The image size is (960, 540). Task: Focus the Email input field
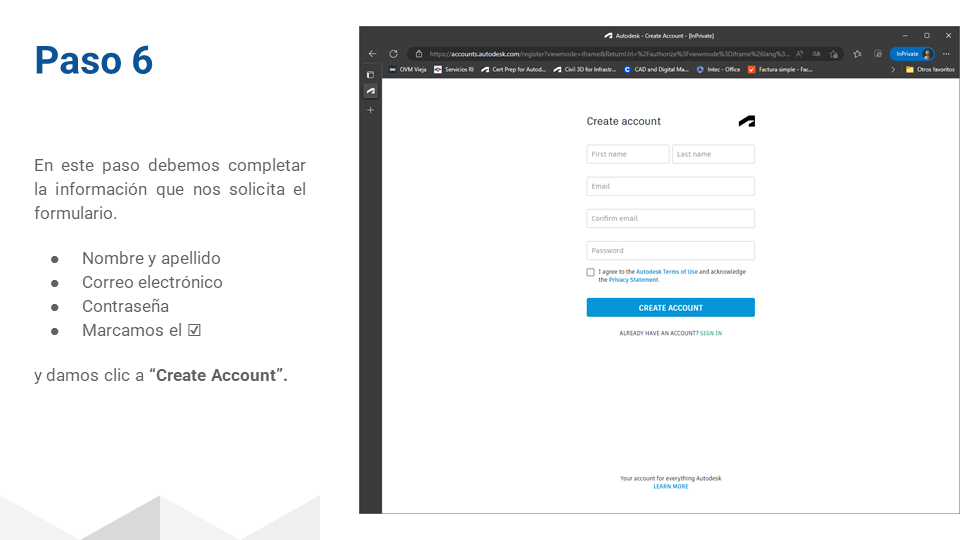[x=670, y=186]
